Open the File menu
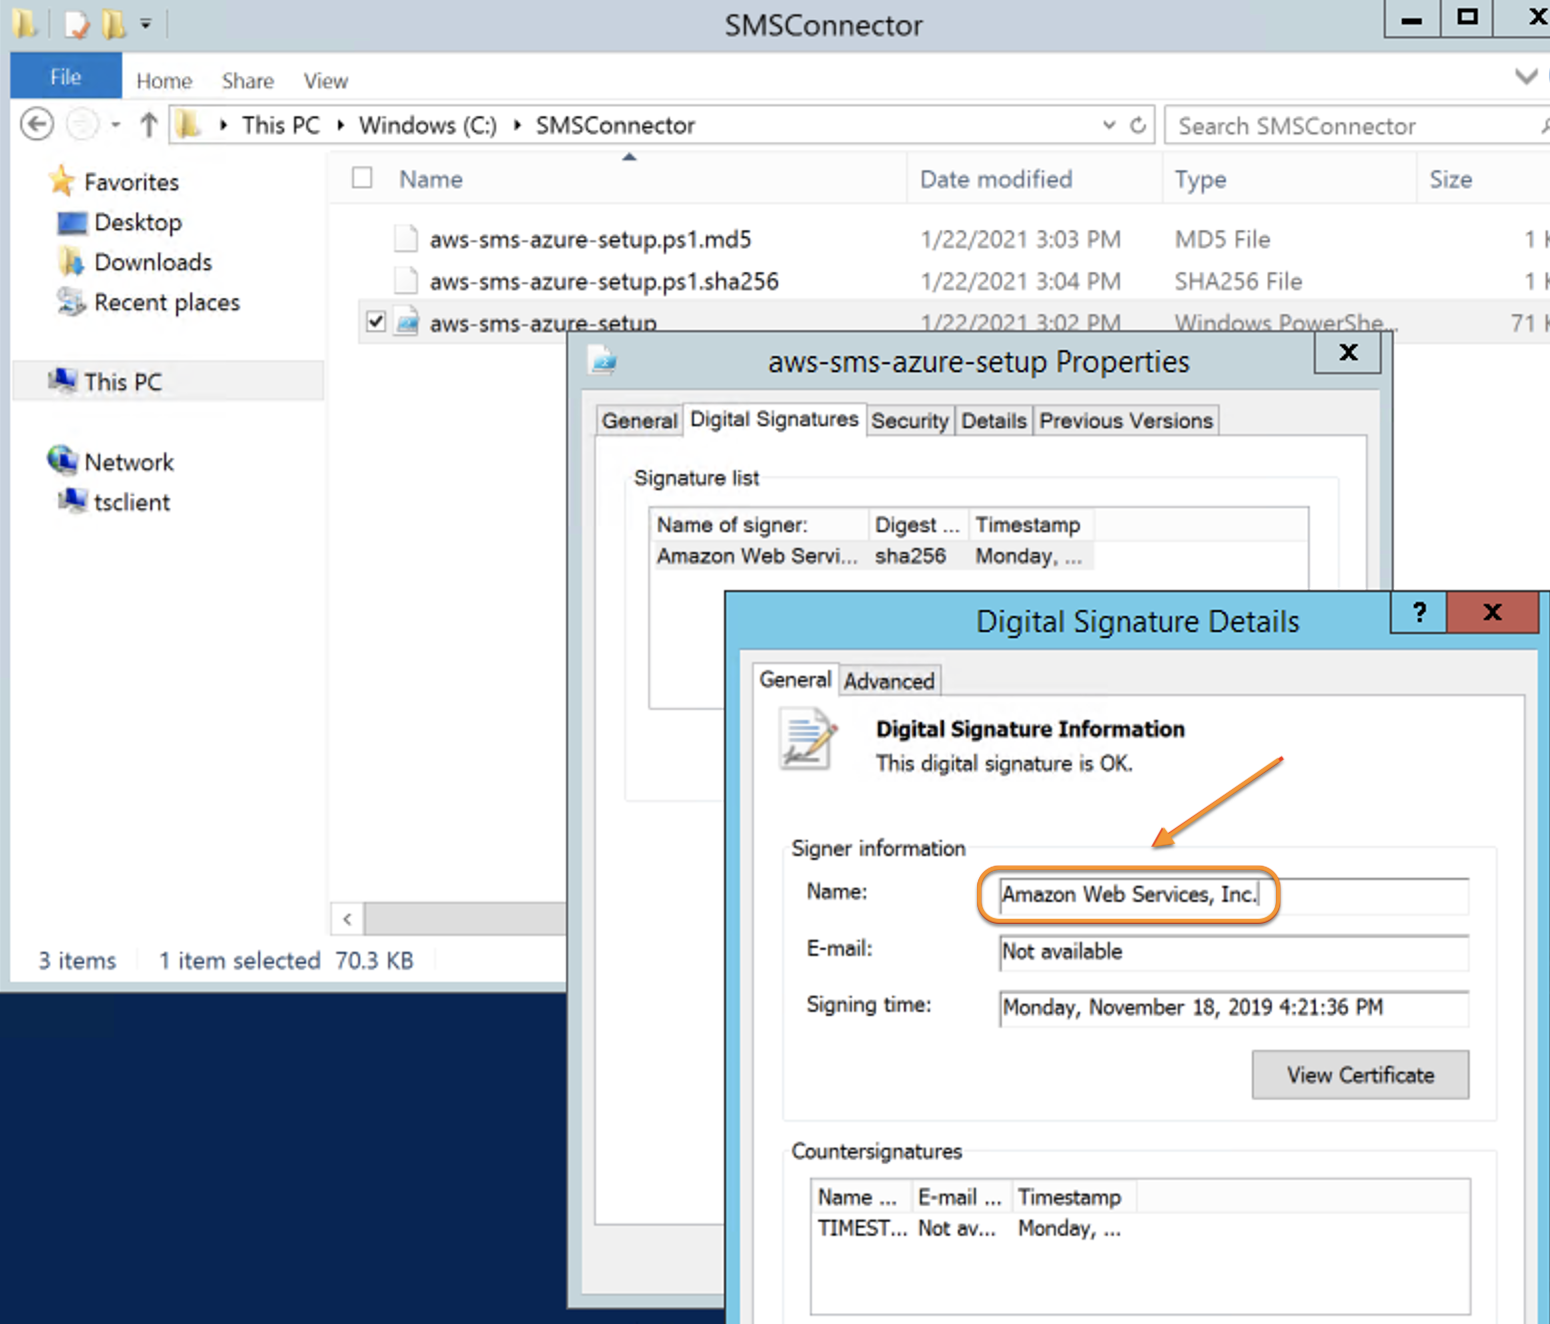 (x=66, y=77)
